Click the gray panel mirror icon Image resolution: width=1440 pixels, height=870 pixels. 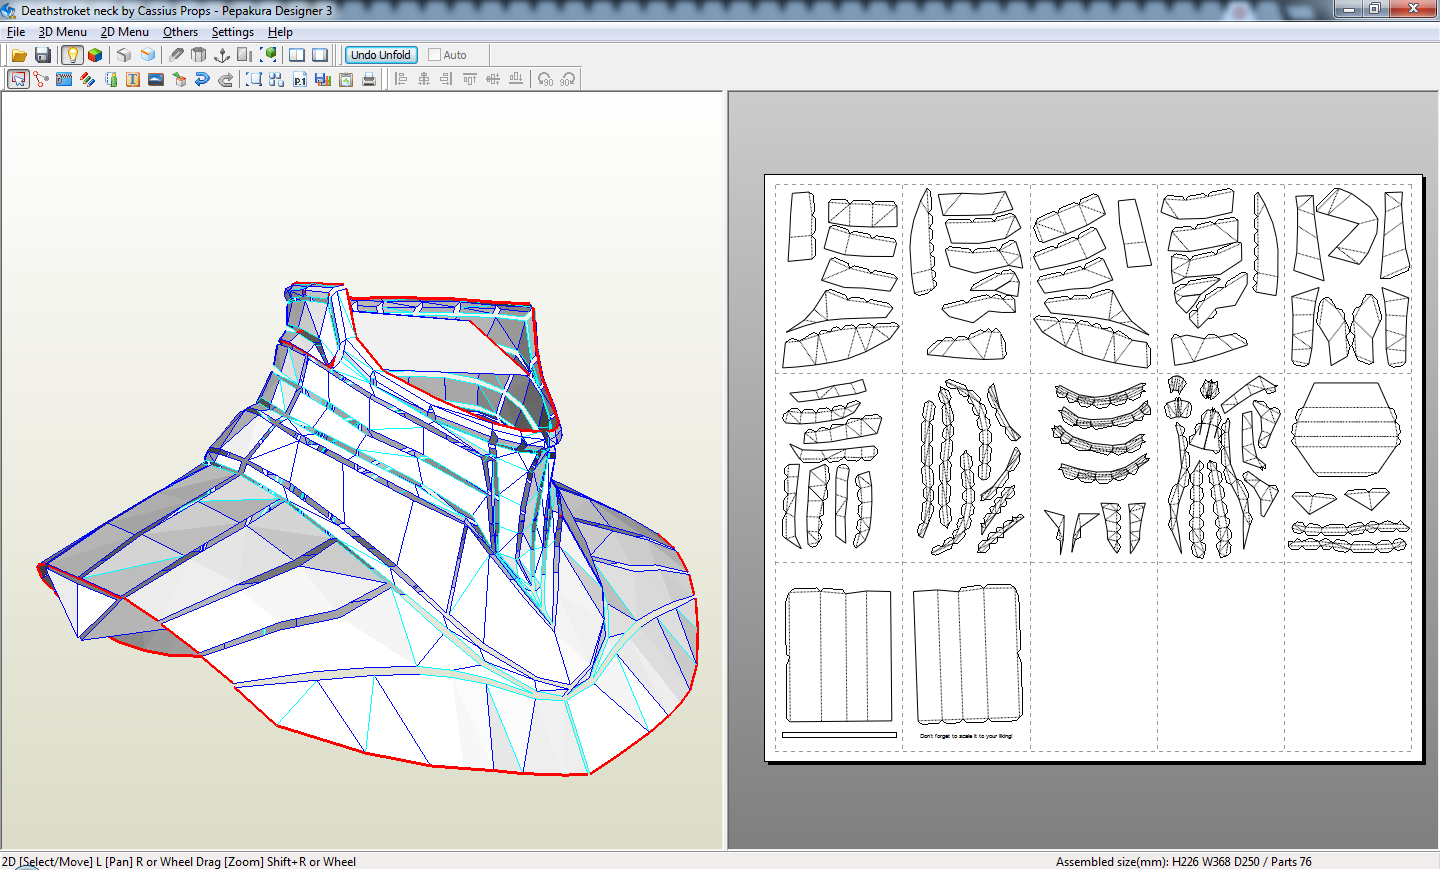point(245,55)
